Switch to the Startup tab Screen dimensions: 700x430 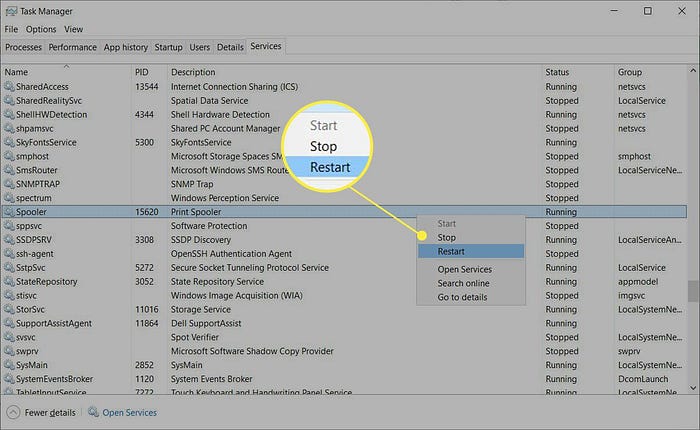[x=168, y=47]
